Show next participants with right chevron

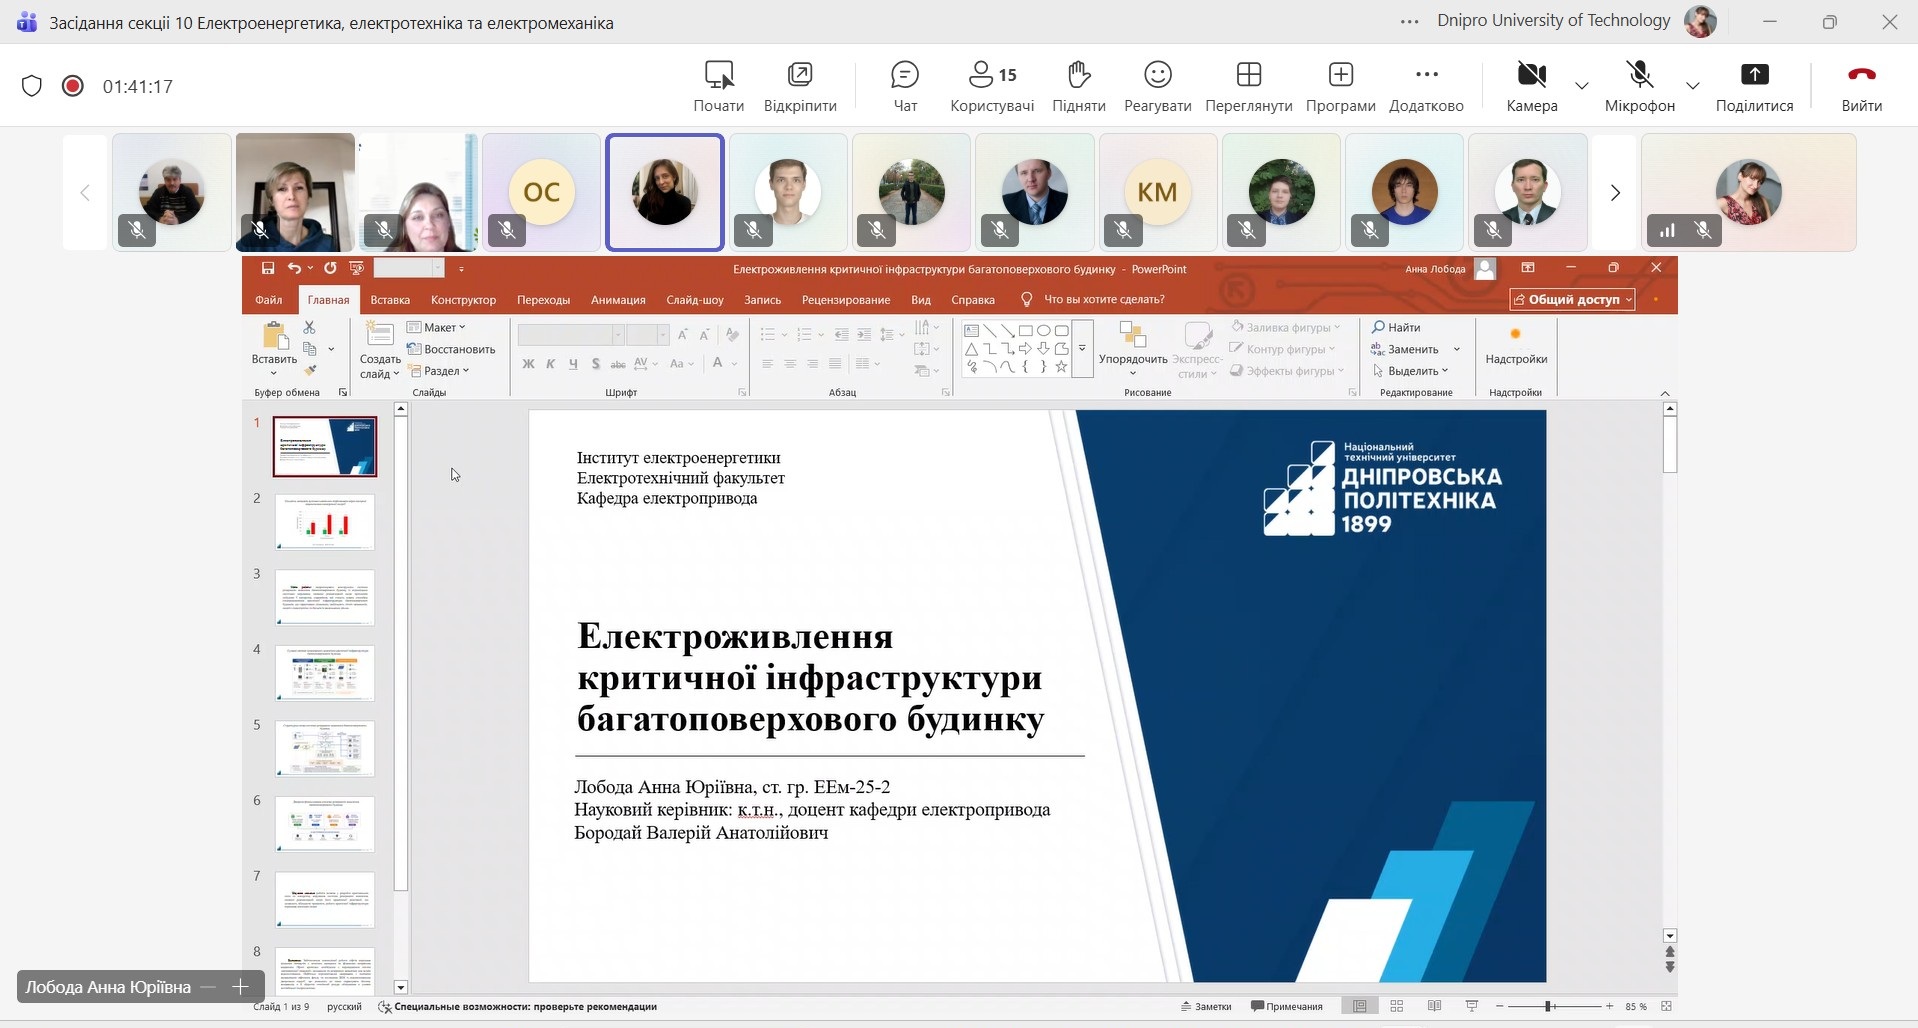(x=1614, y=193)
